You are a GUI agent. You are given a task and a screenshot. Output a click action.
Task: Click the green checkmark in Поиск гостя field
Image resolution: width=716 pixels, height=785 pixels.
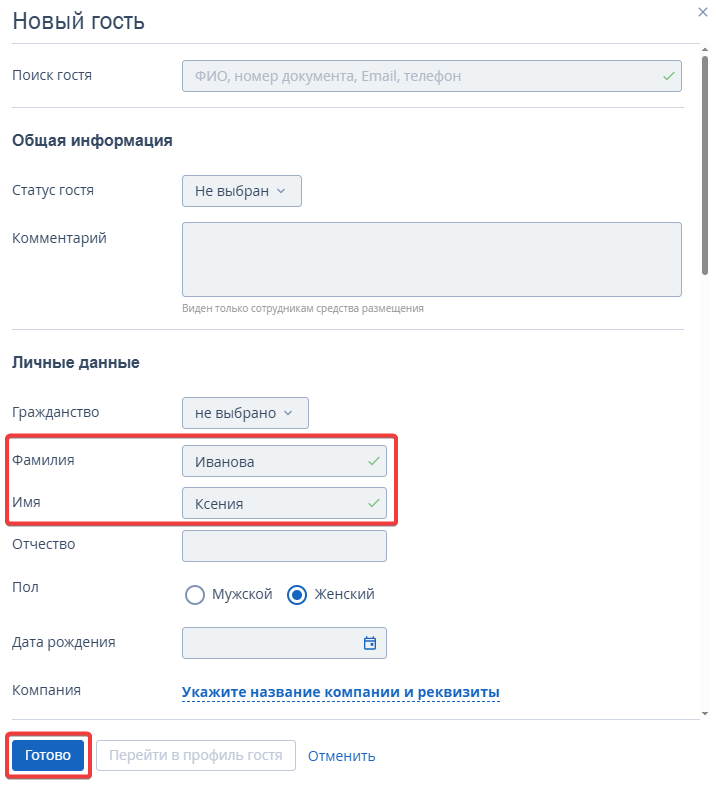pos(668,77)
